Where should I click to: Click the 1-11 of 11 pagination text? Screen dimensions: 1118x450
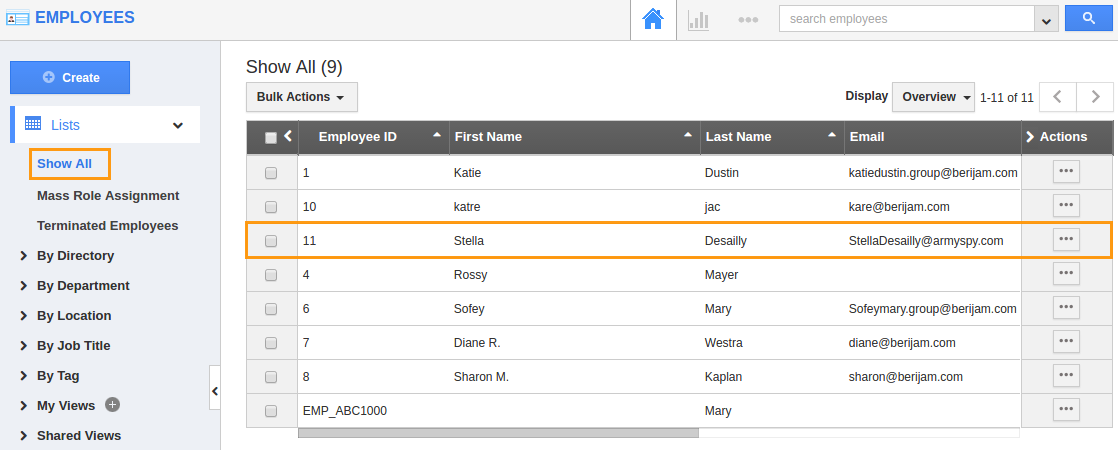click(1007, 98)
